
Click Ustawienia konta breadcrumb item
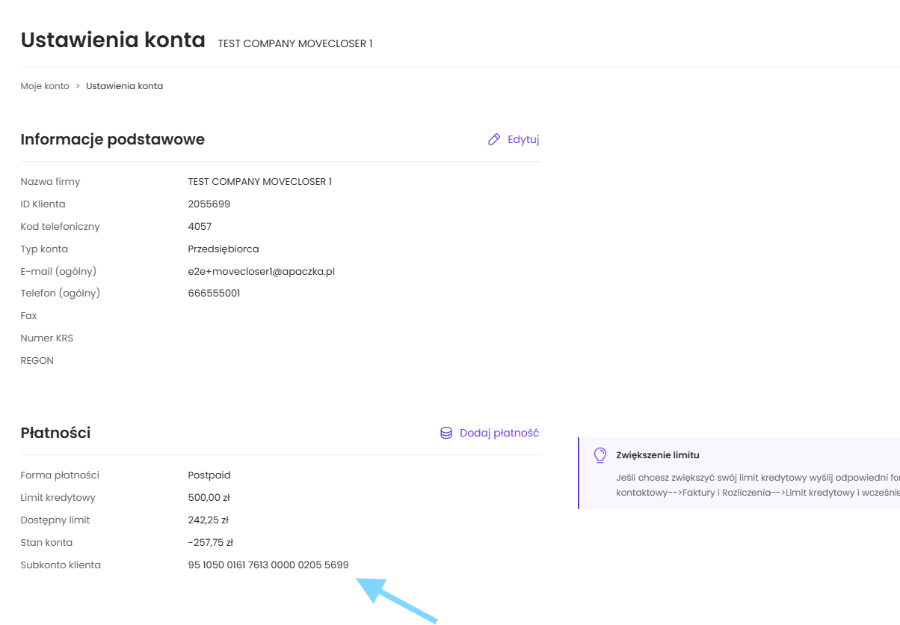pos(124,86)
